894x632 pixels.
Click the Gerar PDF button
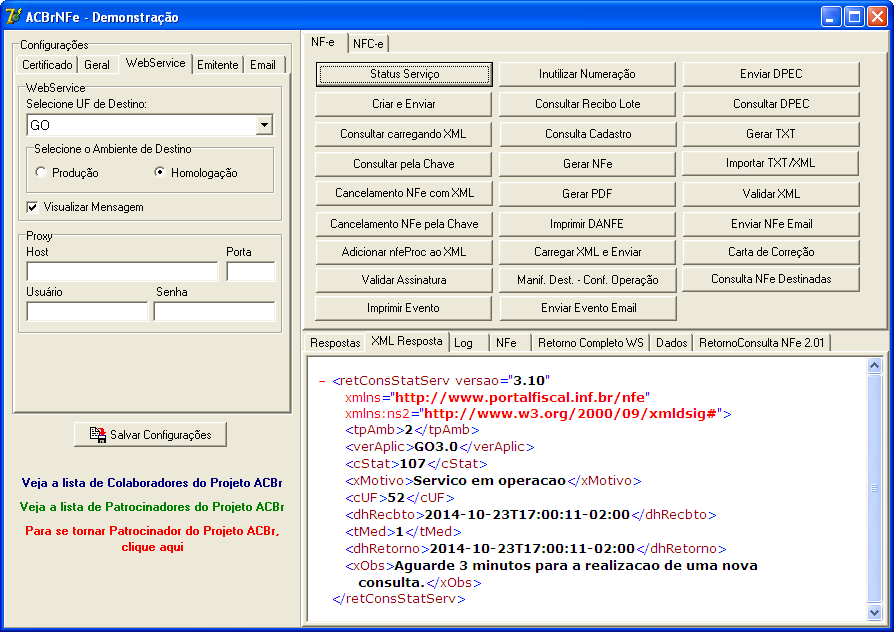(587, 194)
